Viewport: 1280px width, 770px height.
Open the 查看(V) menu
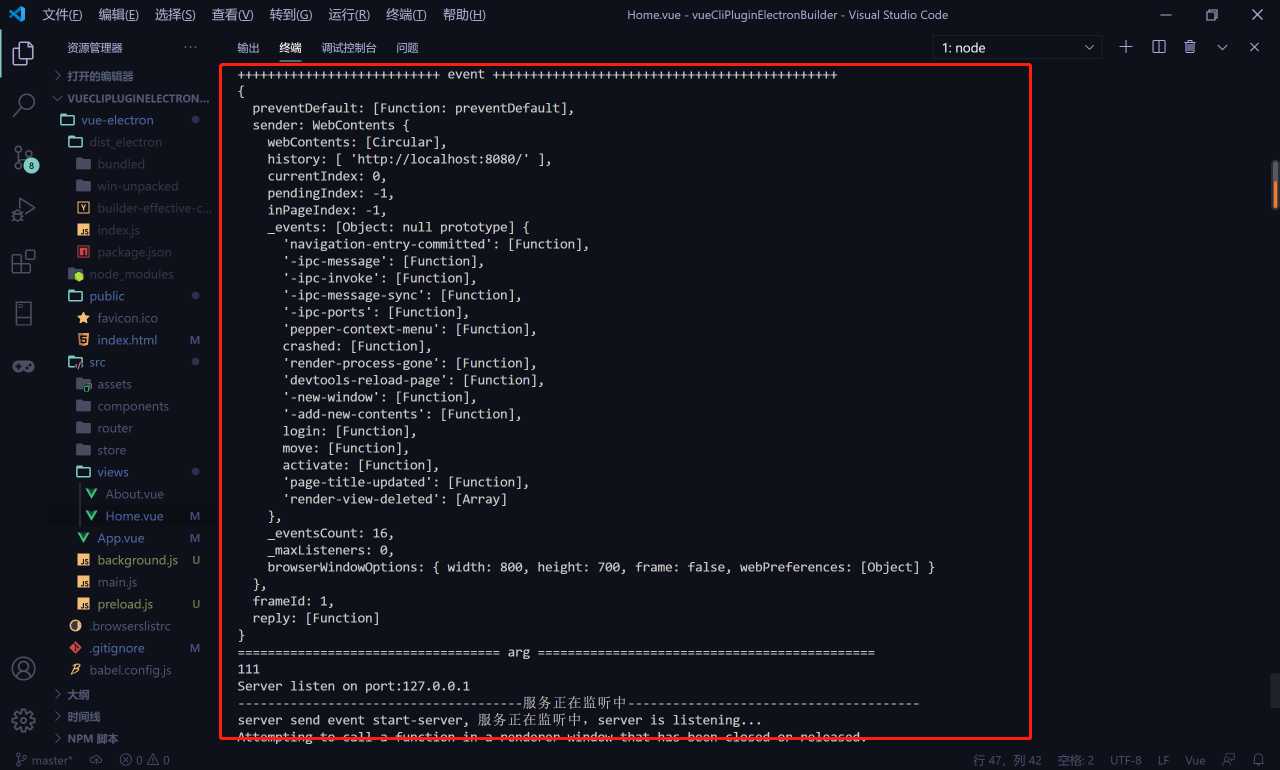pyautogui.click(x=233, y=15)
